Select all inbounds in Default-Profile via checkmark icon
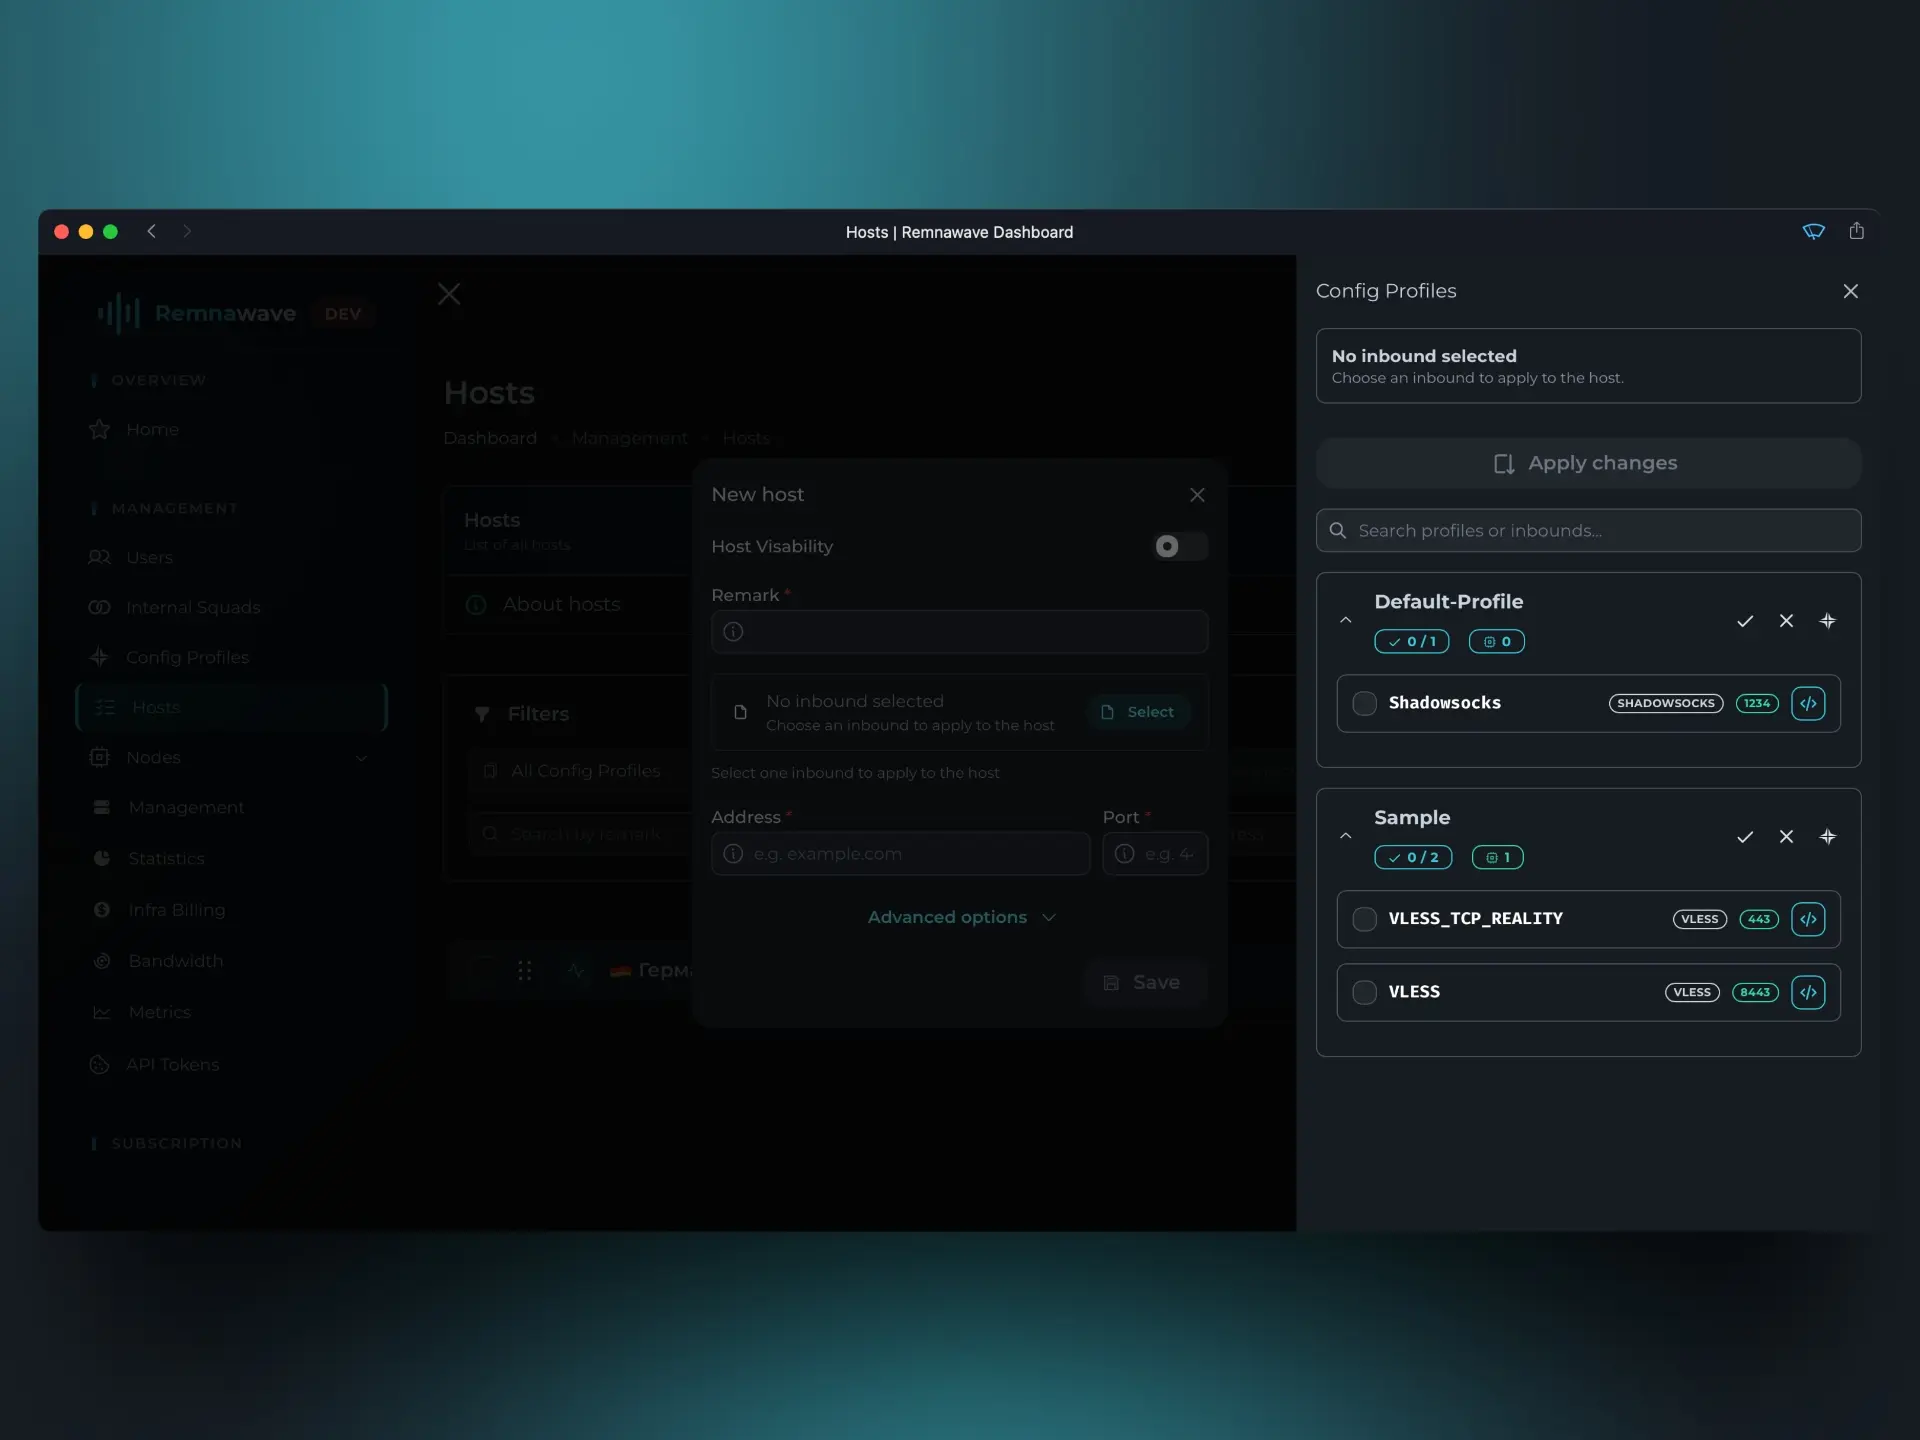The height and width of the screenshot is (1440, 1920). coord(1746,621)
